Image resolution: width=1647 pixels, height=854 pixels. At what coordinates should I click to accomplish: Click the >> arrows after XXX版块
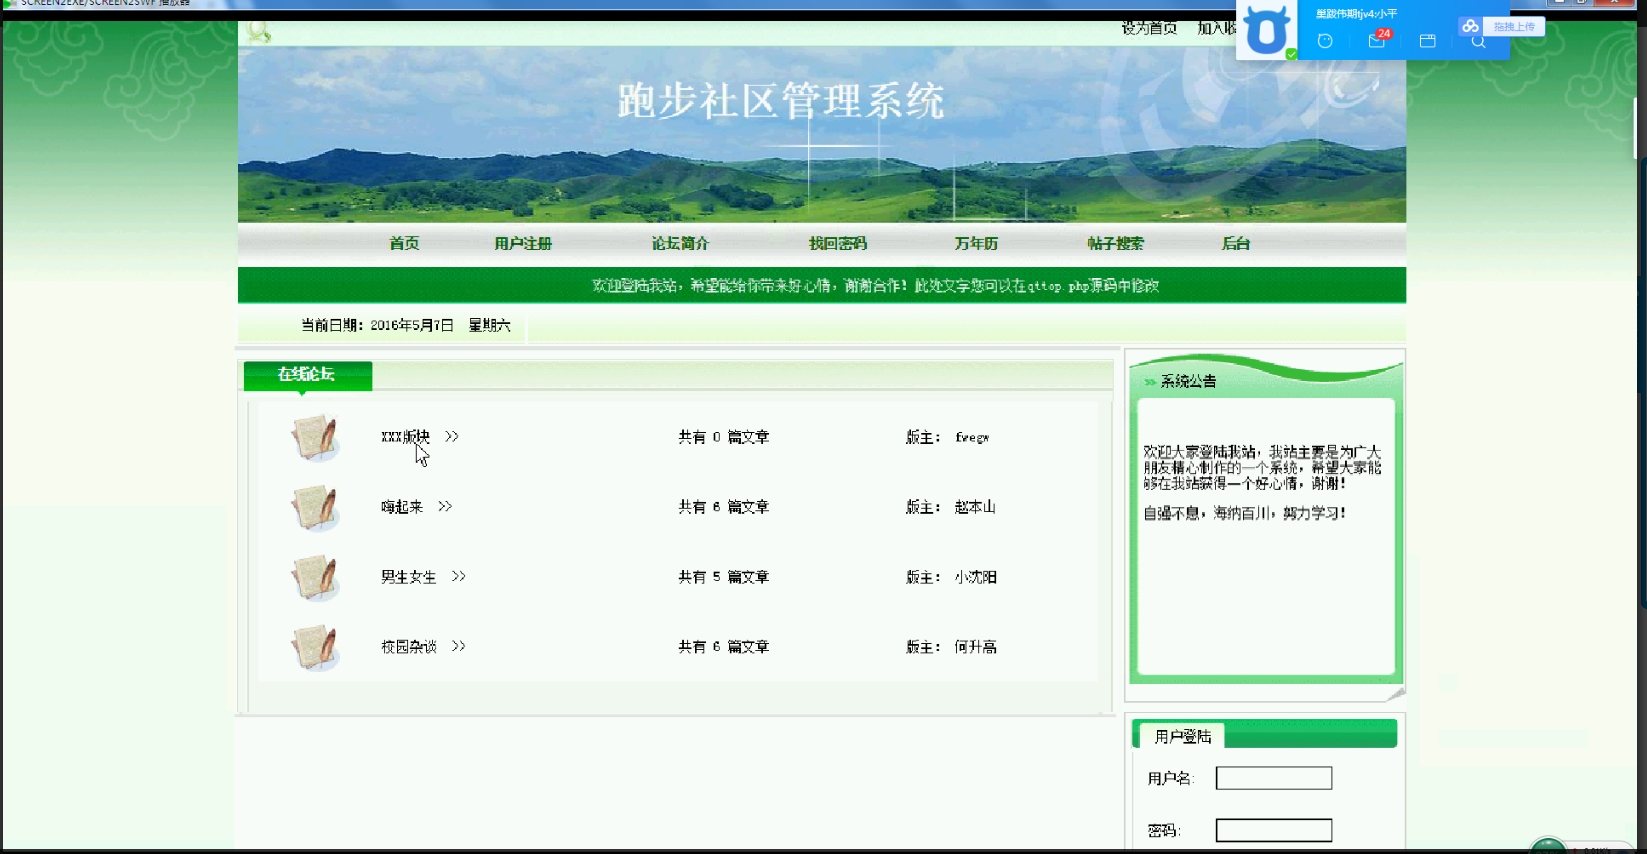pos(452,436)
